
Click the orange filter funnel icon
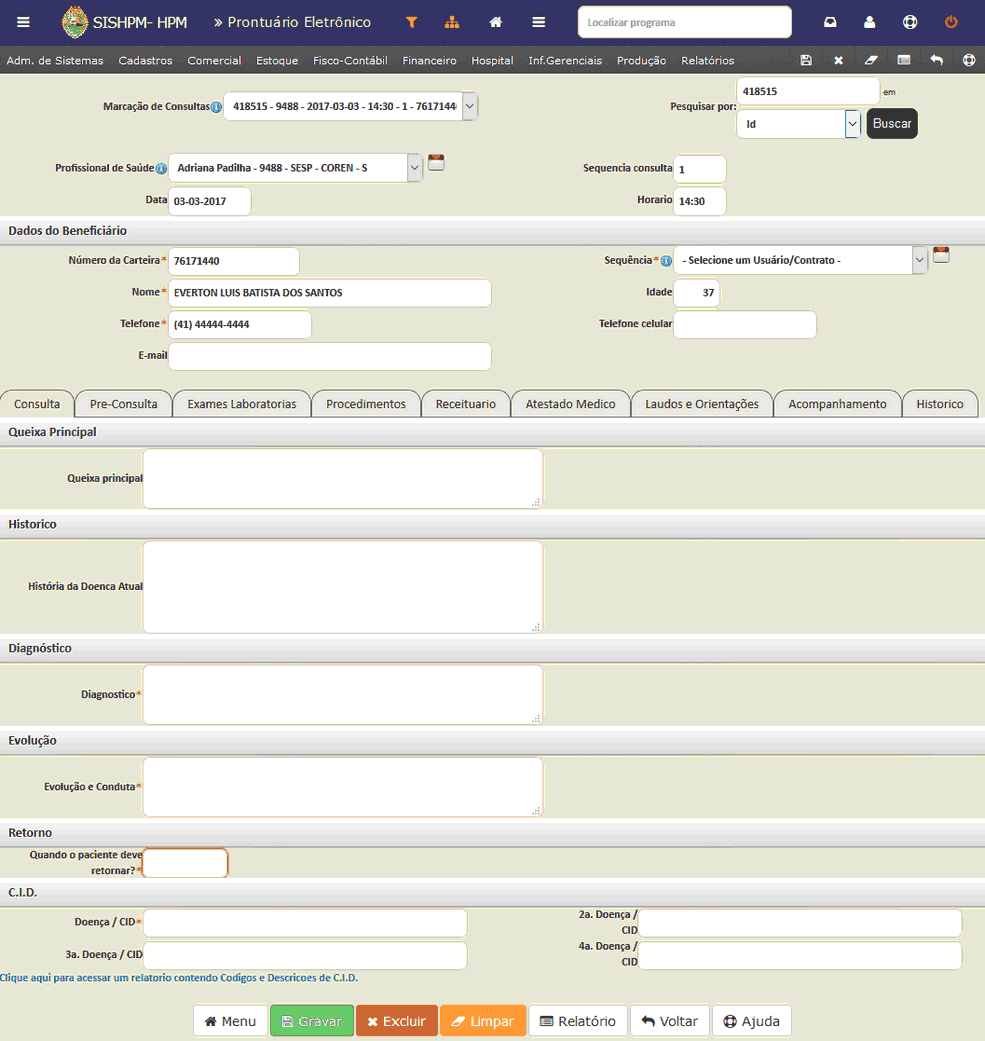tap(412, 22)
